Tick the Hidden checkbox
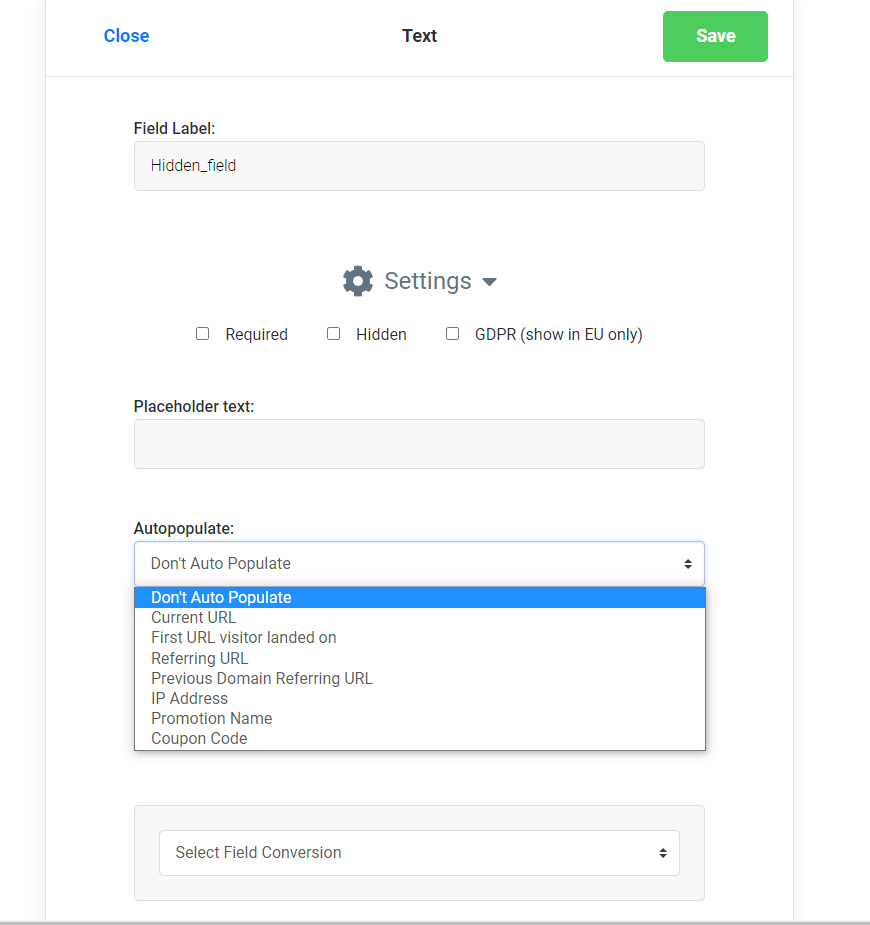Viewport: 870px width, 925px height. pyautogui.click(x=334, y=334)
